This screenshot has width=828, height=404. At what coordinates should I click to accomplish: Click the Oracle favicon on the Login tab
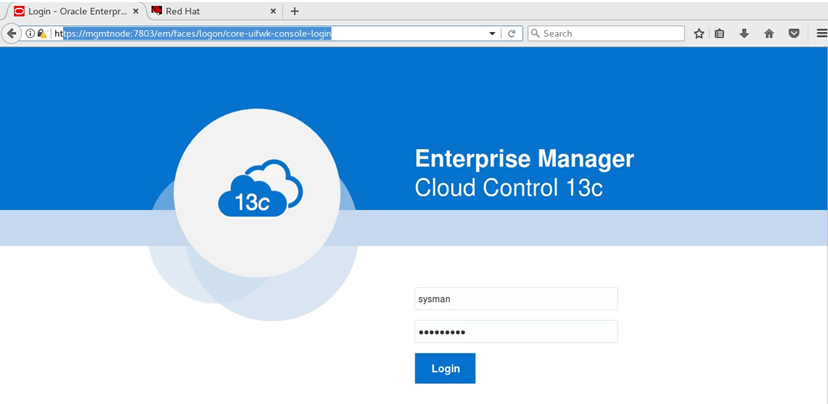(20, 11)
